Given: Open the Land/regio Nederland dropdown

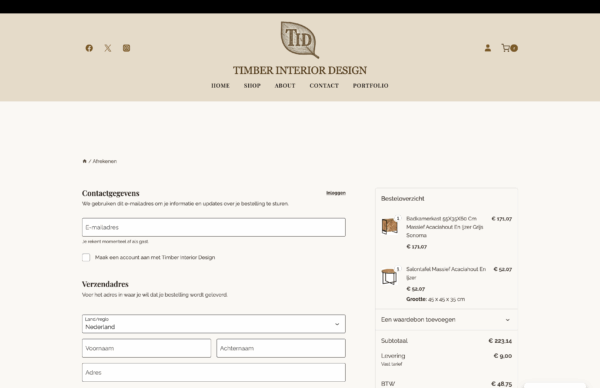Looking at the screenshot, I should (214, 324).
